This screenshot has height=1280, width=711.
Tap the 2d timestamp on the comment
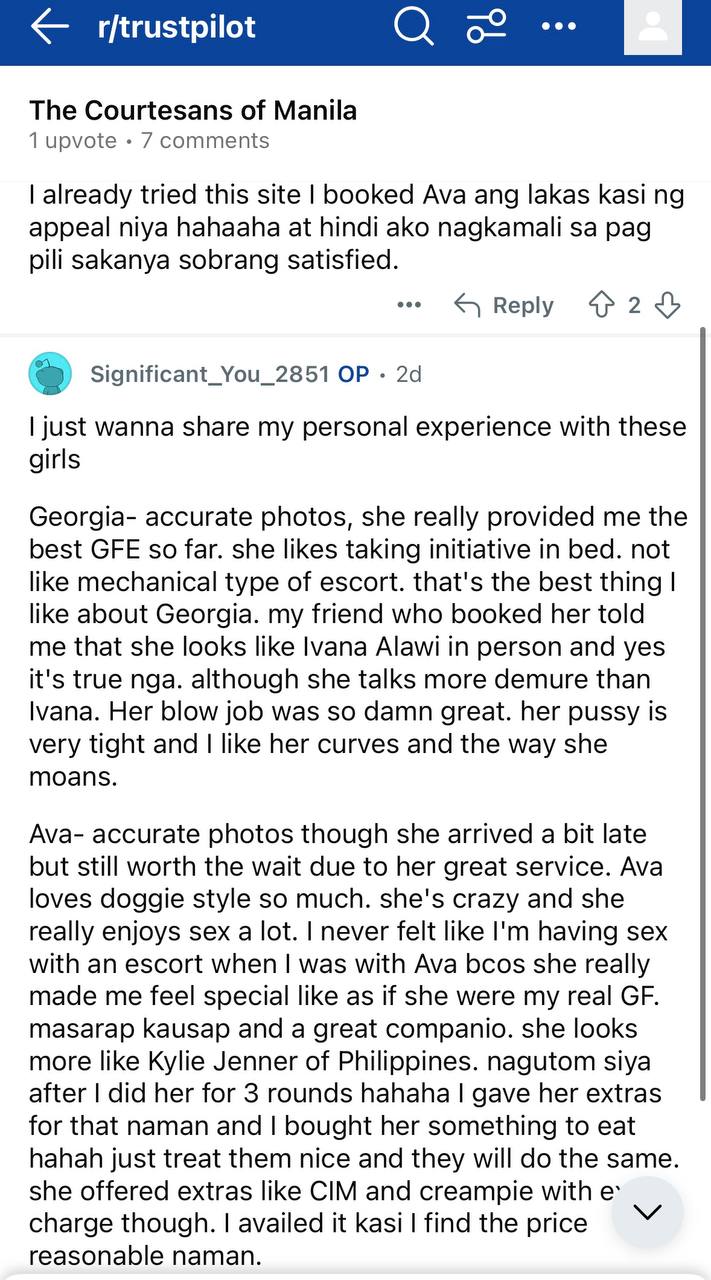pyautogui.click(x=409, y=374)
